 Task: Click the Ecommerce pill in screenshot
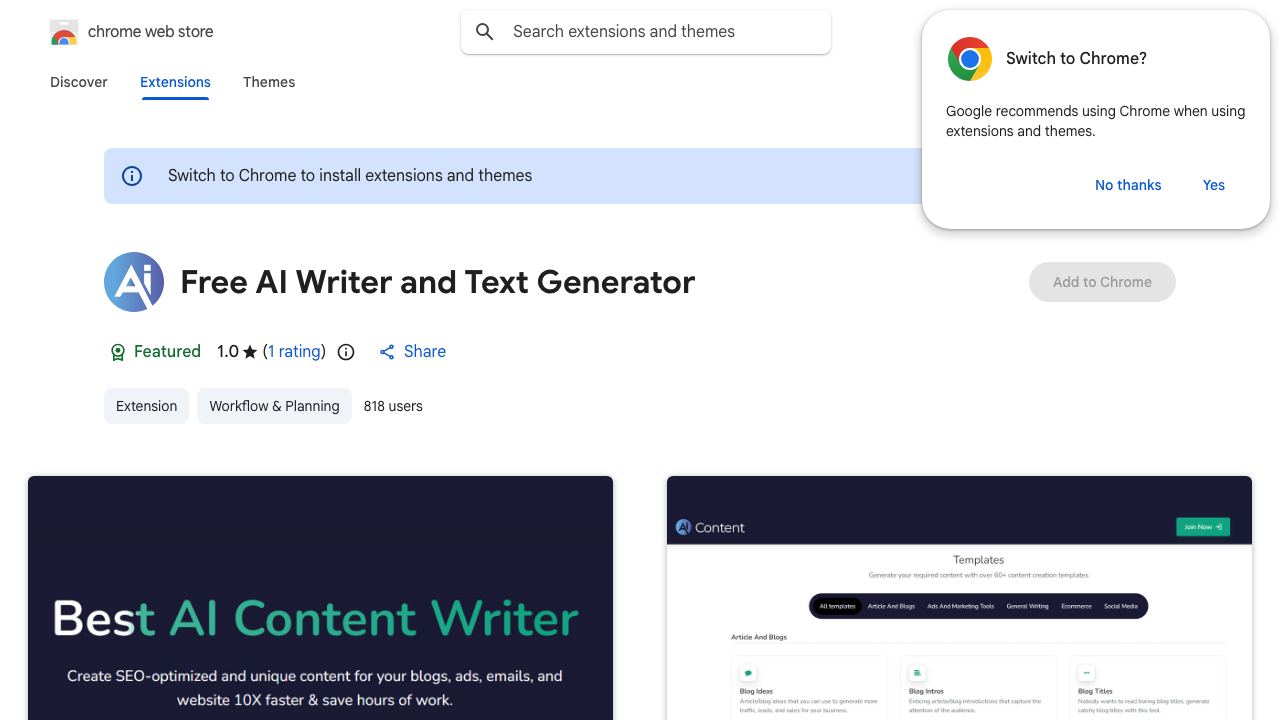1076,606
